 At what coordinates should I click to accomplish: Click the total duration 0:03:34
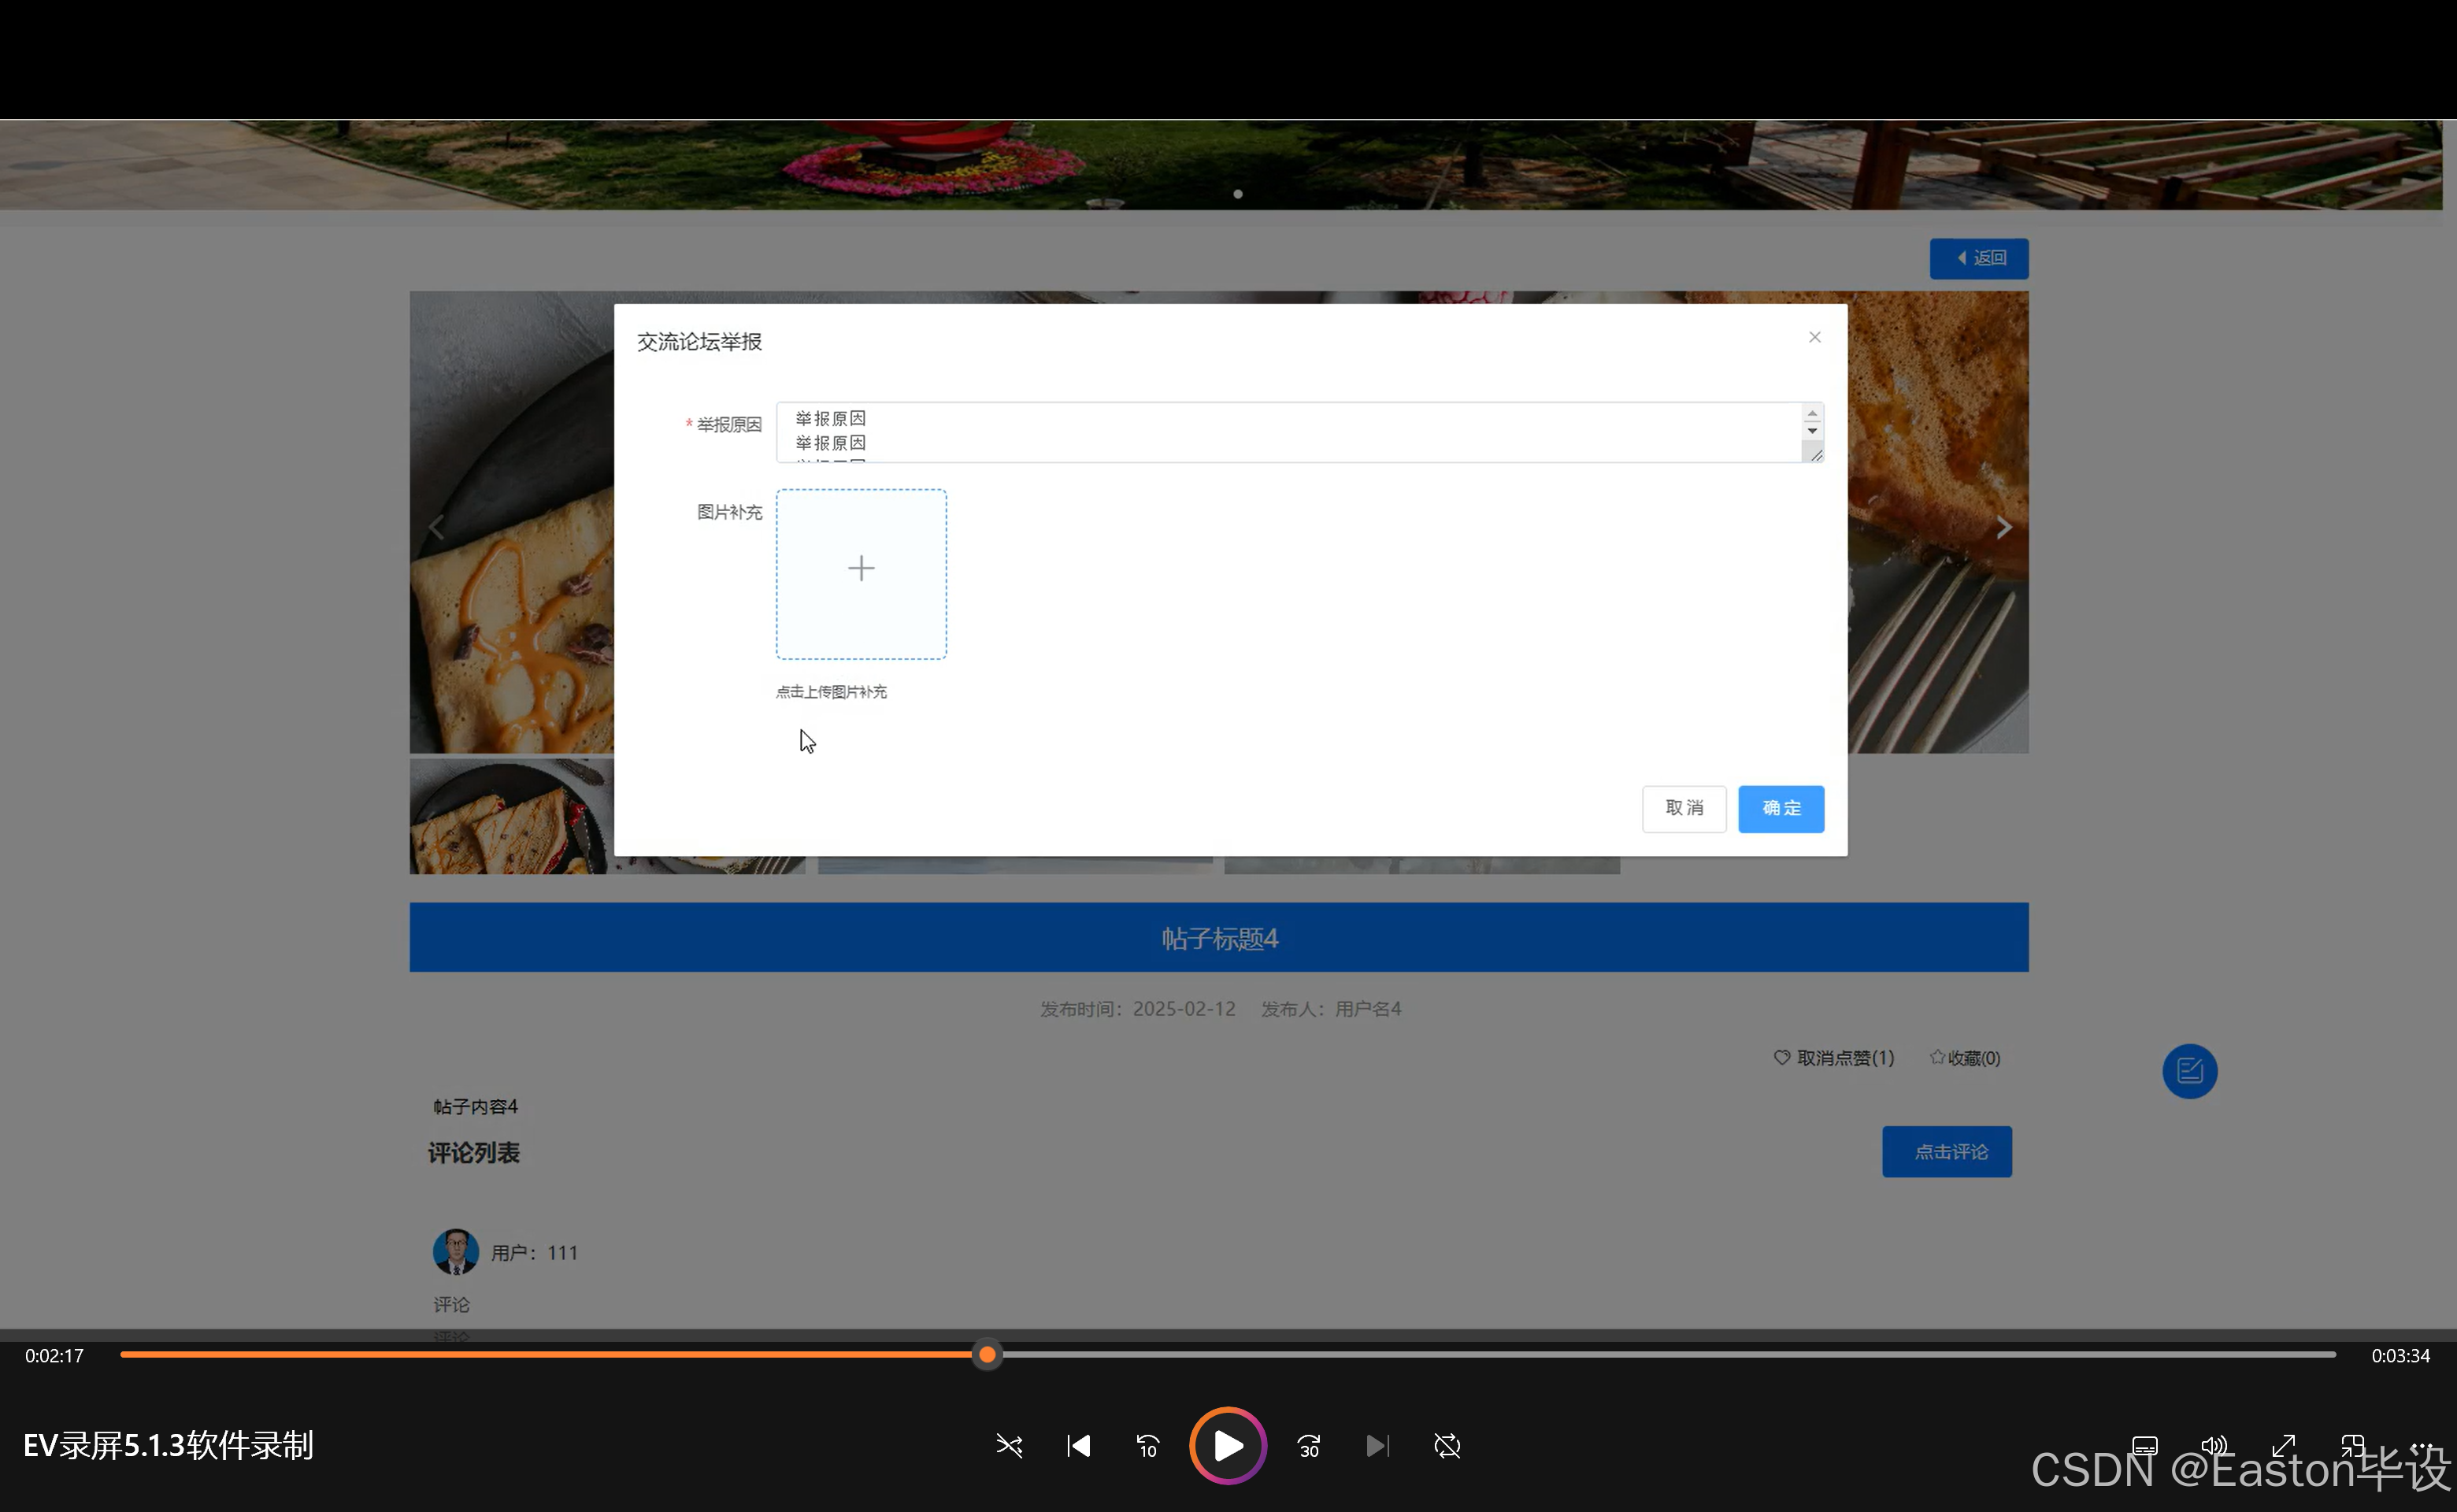(x=2400, y=1356)
